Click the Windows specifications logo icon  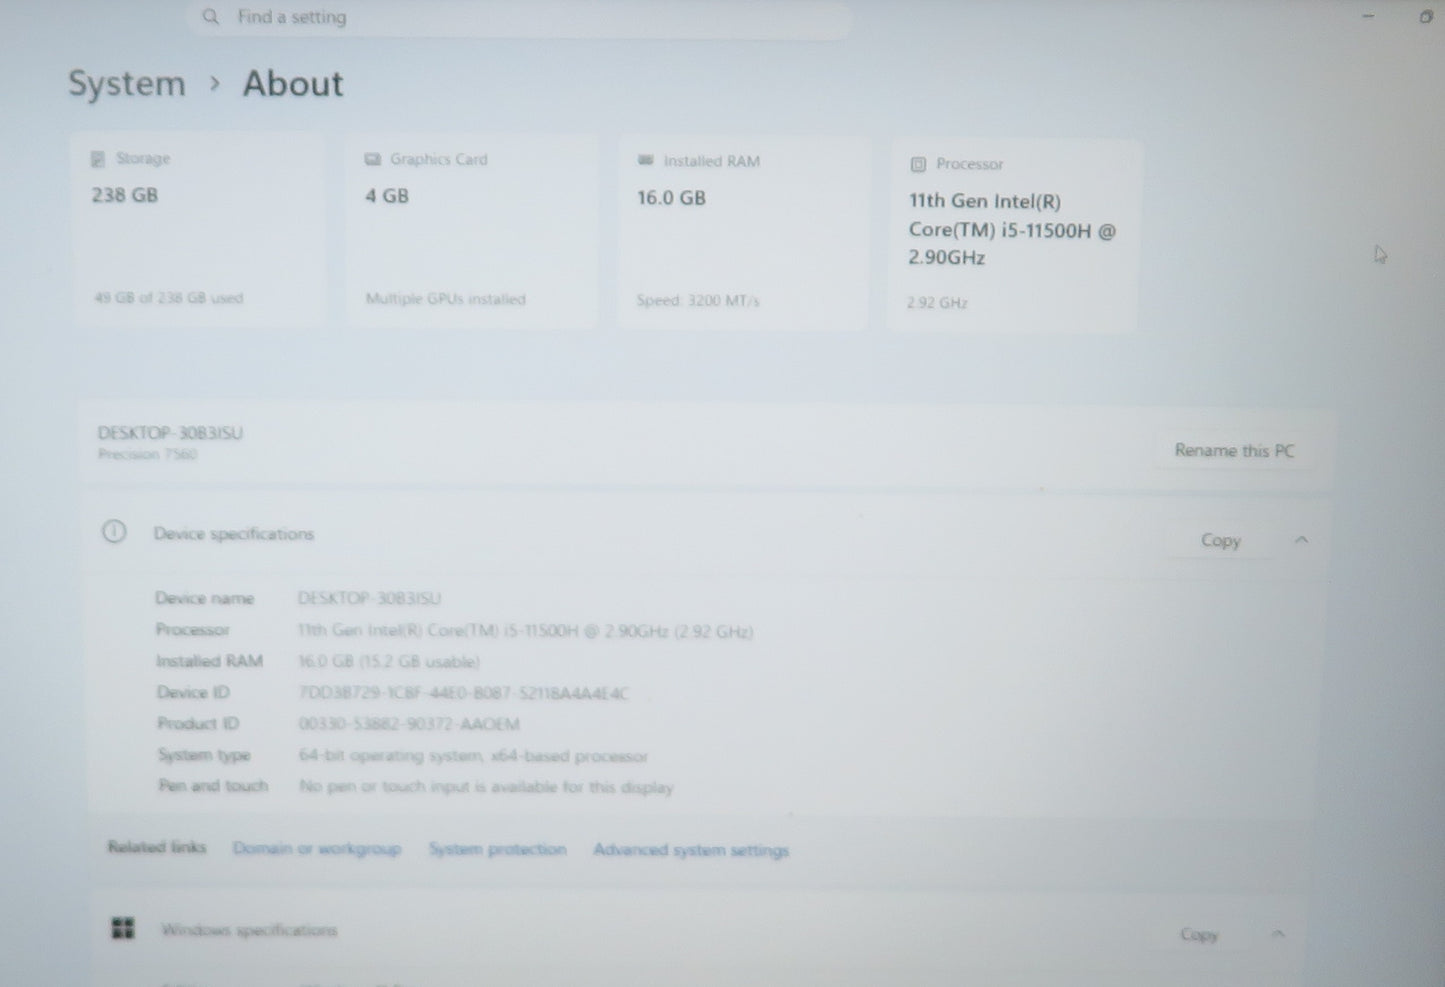[123, 929]
